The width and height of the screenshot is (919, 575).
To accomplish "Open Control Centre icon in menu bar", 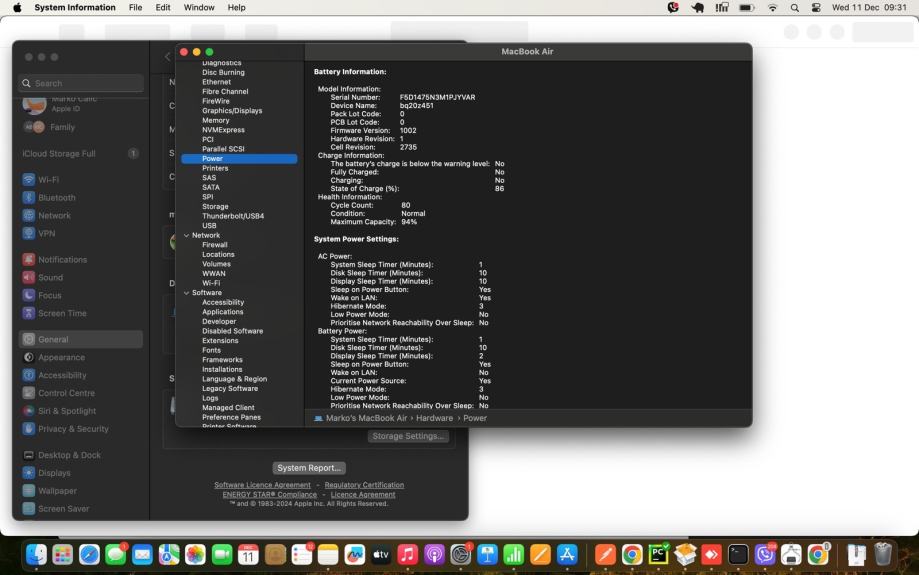I will tap(816, 8).
